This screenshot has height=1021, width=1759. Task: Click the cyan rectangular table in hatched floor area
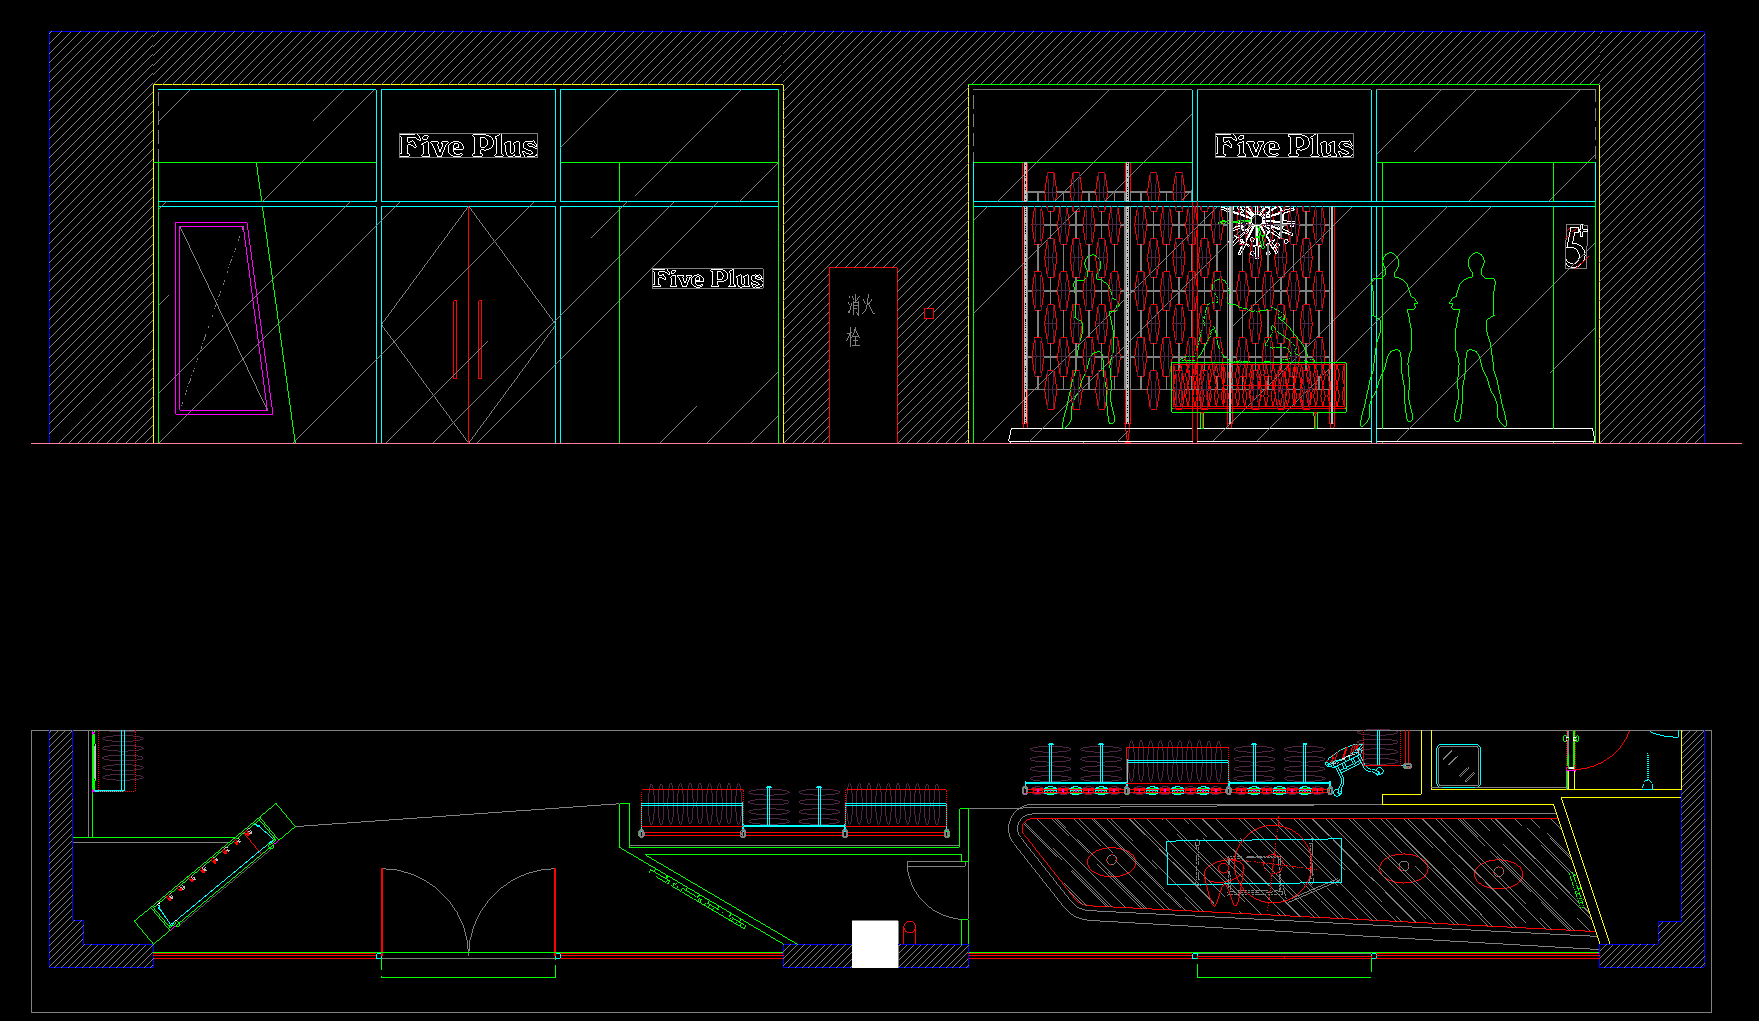(x=1254, y=862)
